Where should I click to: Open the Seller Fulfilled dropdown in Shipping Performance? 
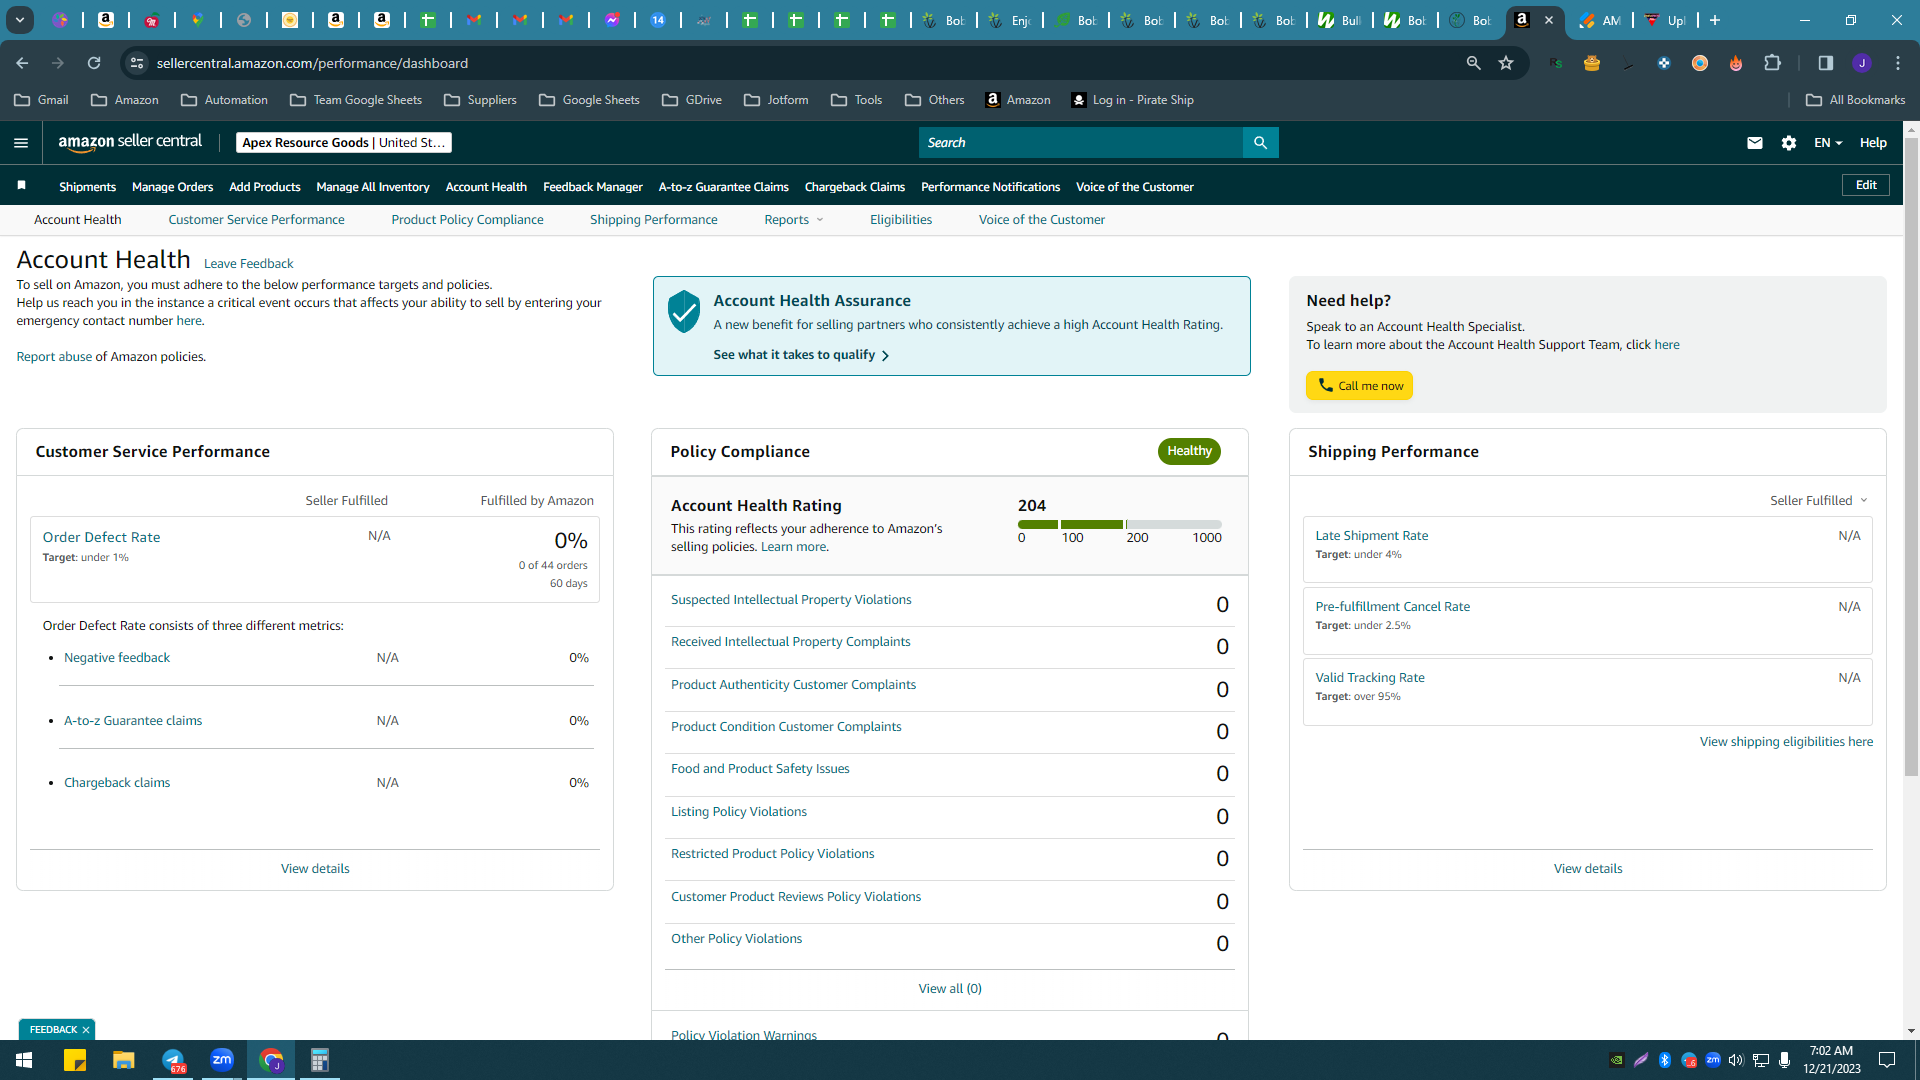pos(1819,500)
